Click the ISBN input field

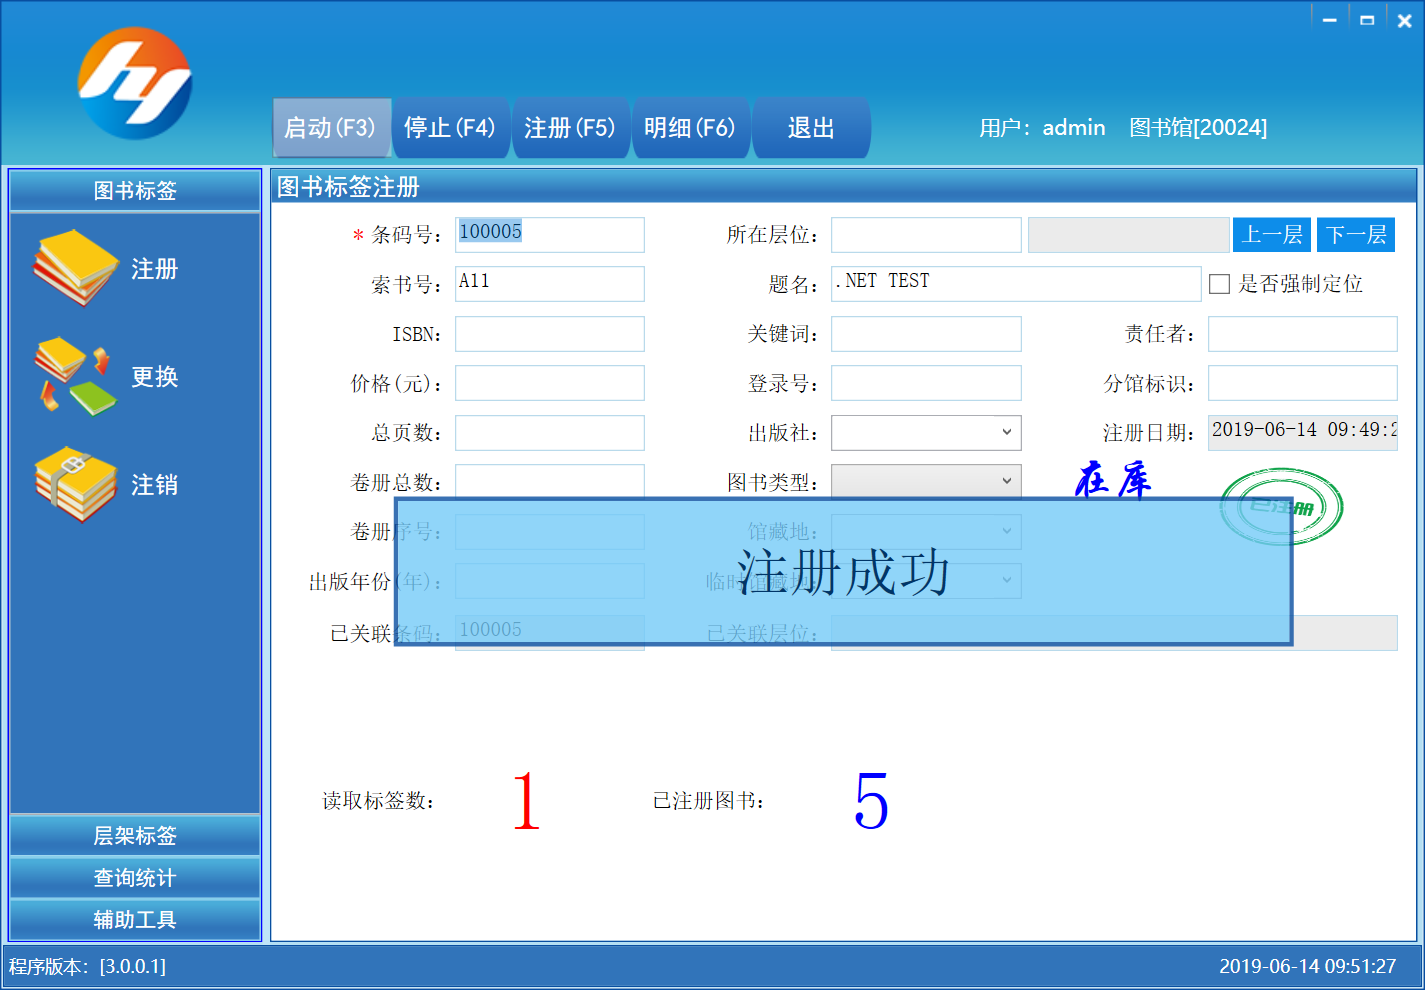click(x=549, y=333)
